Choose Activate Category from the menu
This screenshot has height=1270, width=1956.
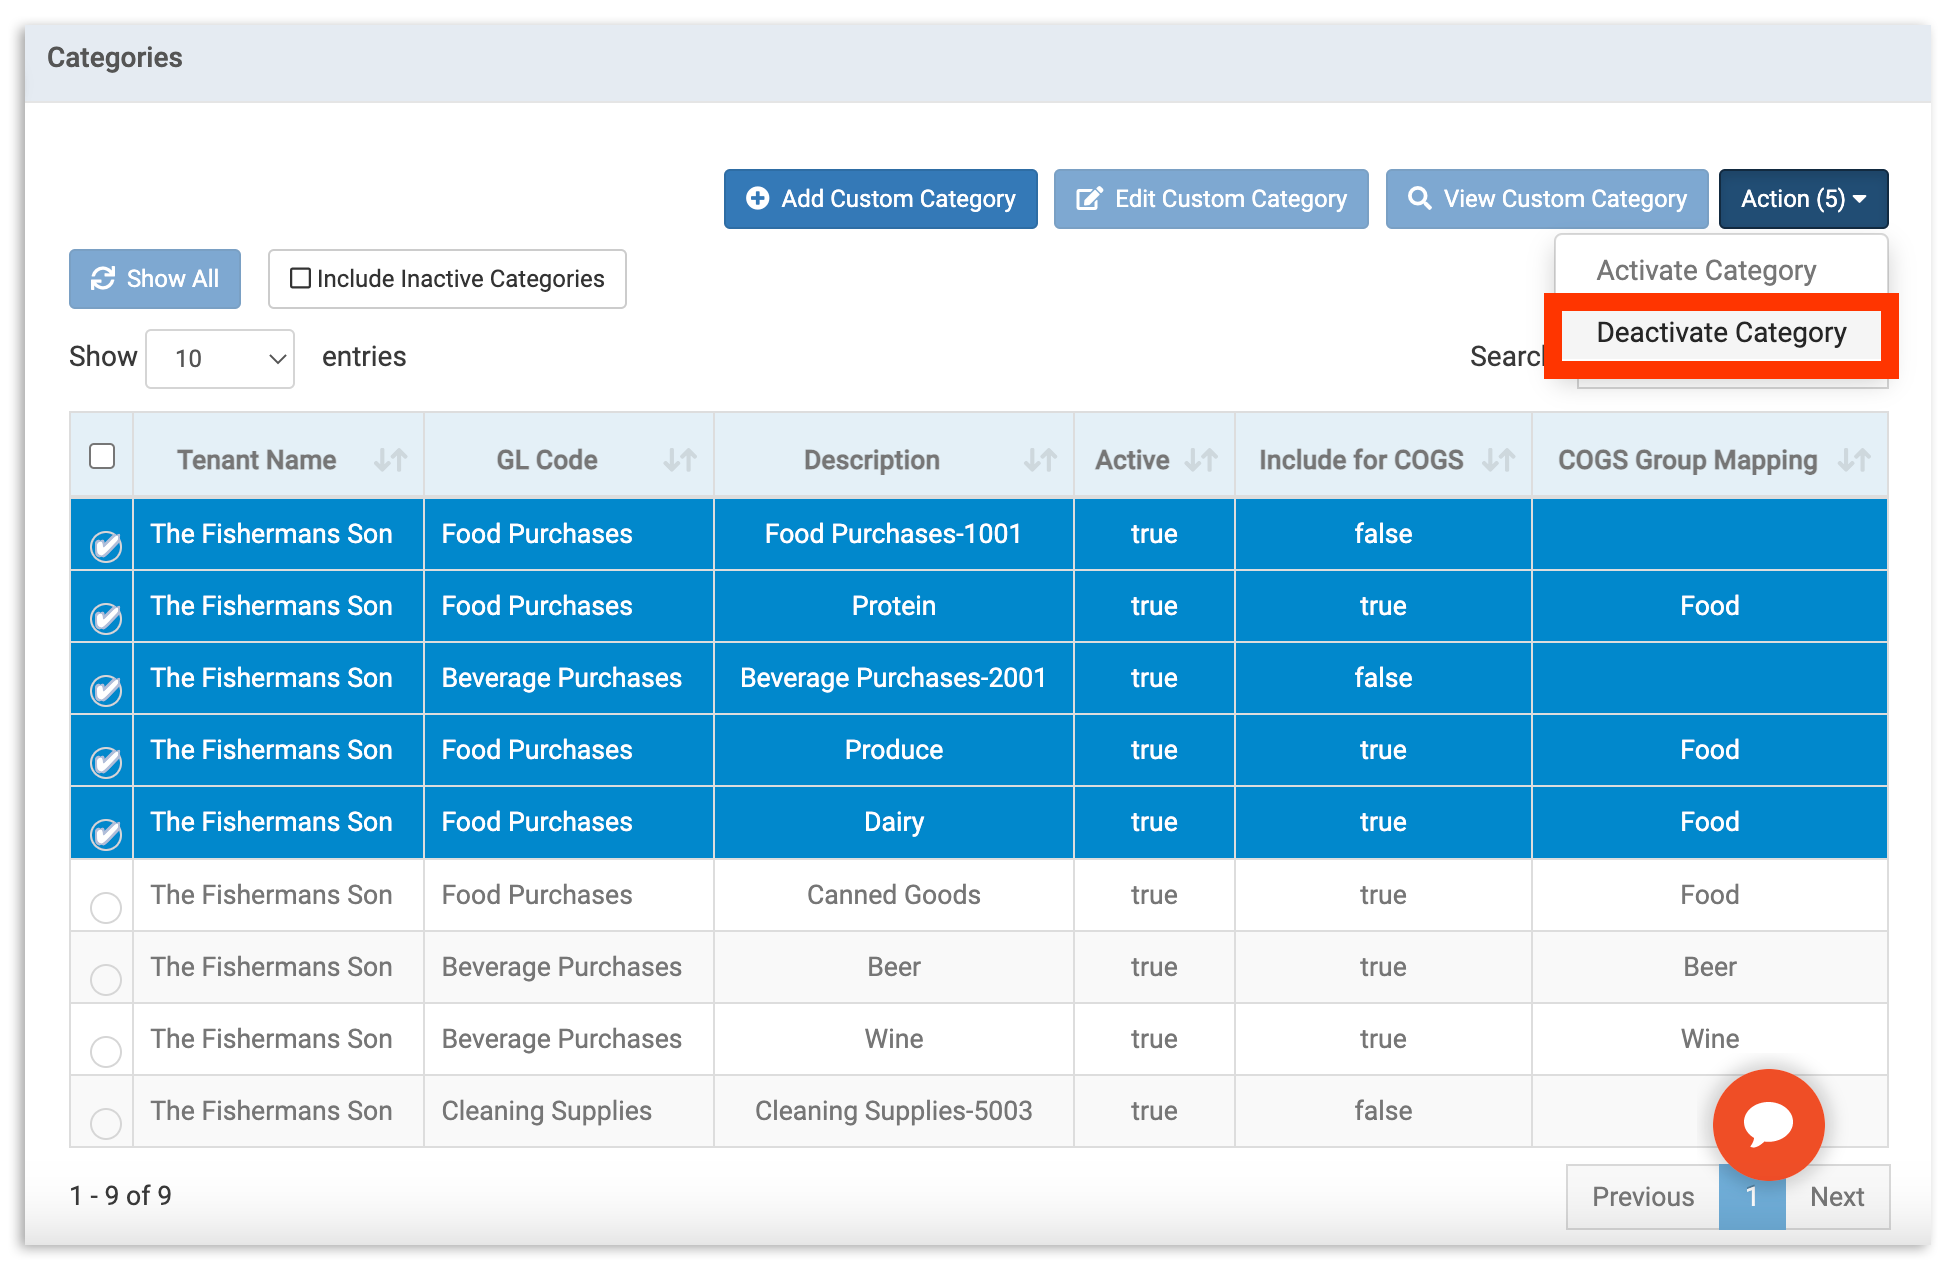click(x=1706, y=269)
